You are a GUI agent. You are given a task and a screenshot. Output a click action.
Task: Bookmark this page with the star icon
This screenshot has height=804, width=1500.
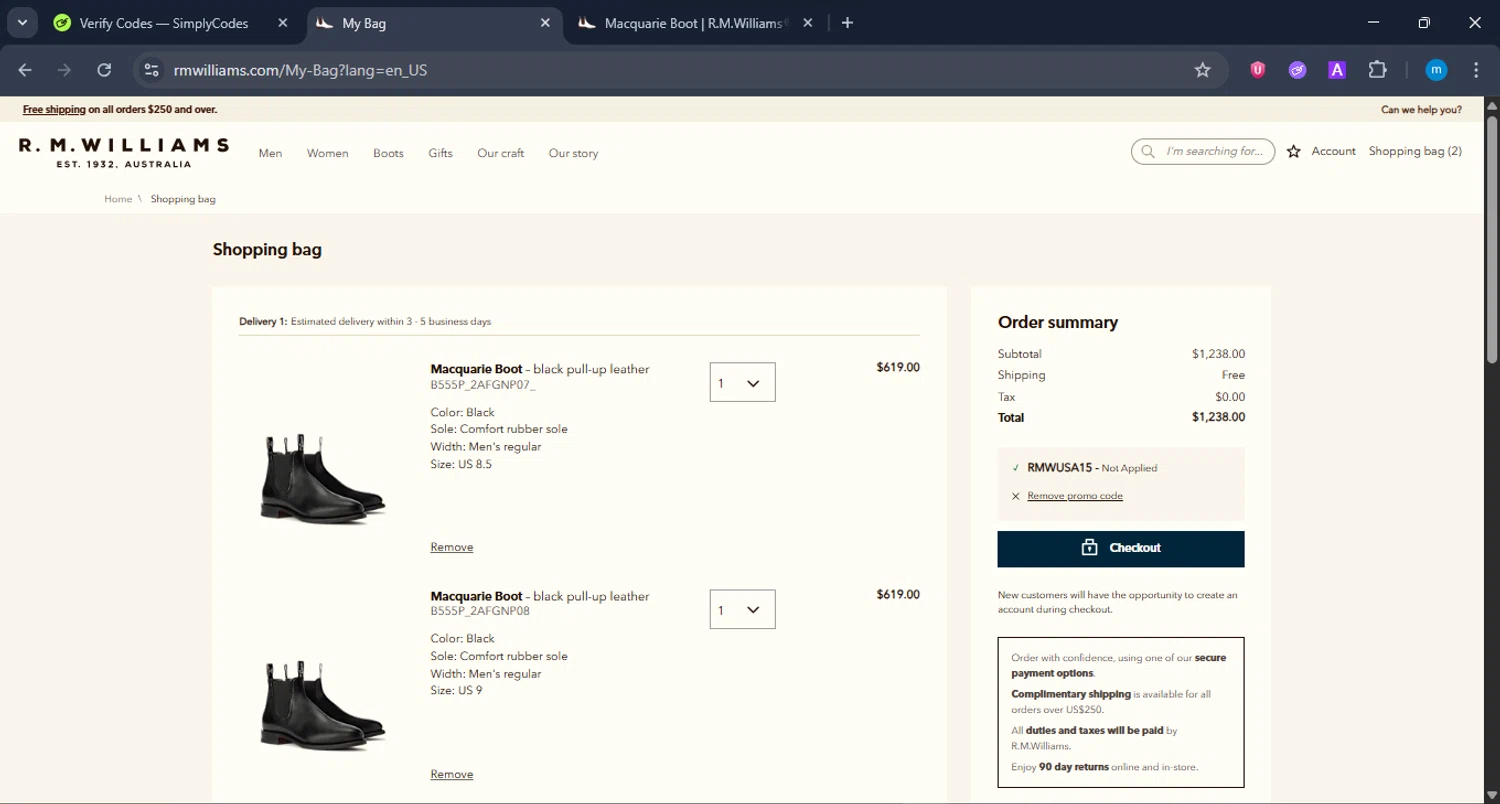1203,70
